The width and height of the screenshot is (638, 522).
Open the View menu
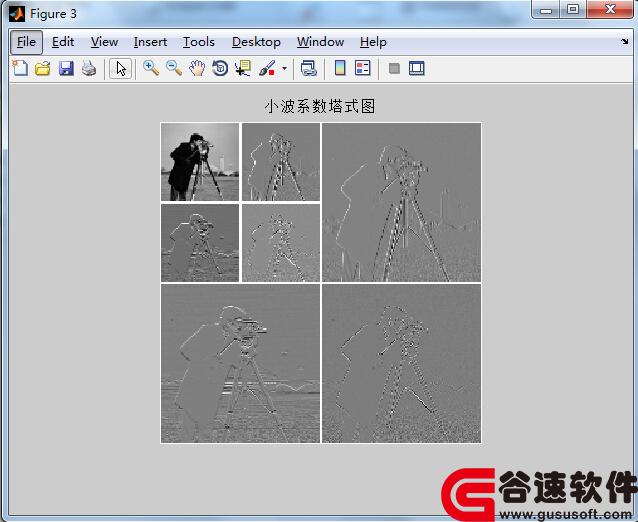coord(105,42)
